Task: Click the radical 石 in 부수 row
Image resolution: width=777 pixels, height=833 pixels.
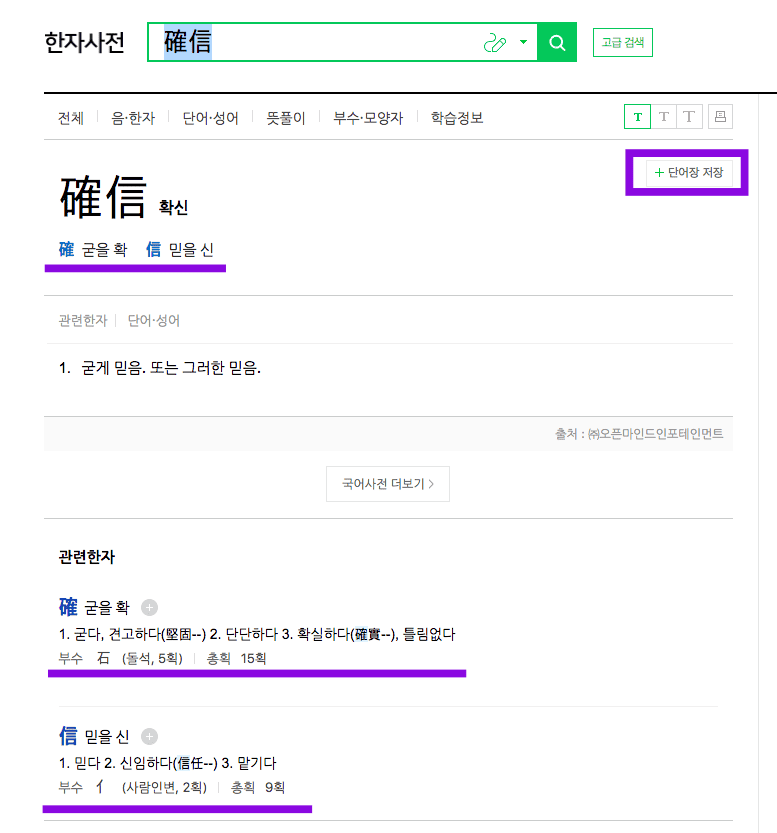Action: pyautogui.click(x=103, y=658)
